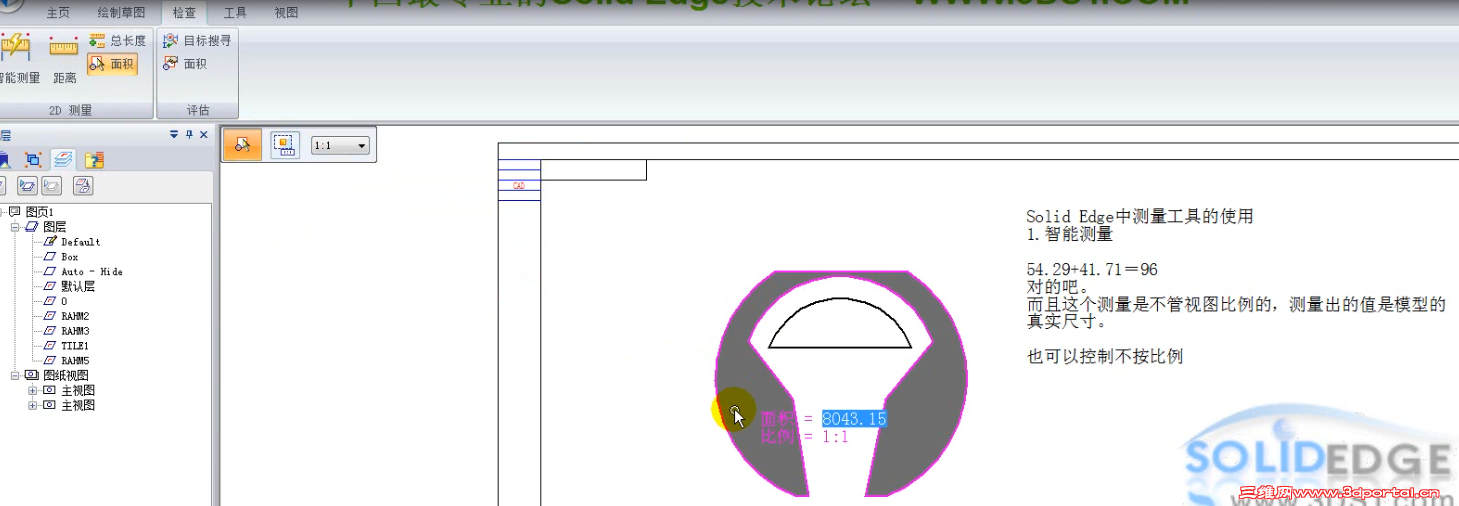1459x506 pixels.
Task: Select the layer named 0
Action: click(64, 301)
